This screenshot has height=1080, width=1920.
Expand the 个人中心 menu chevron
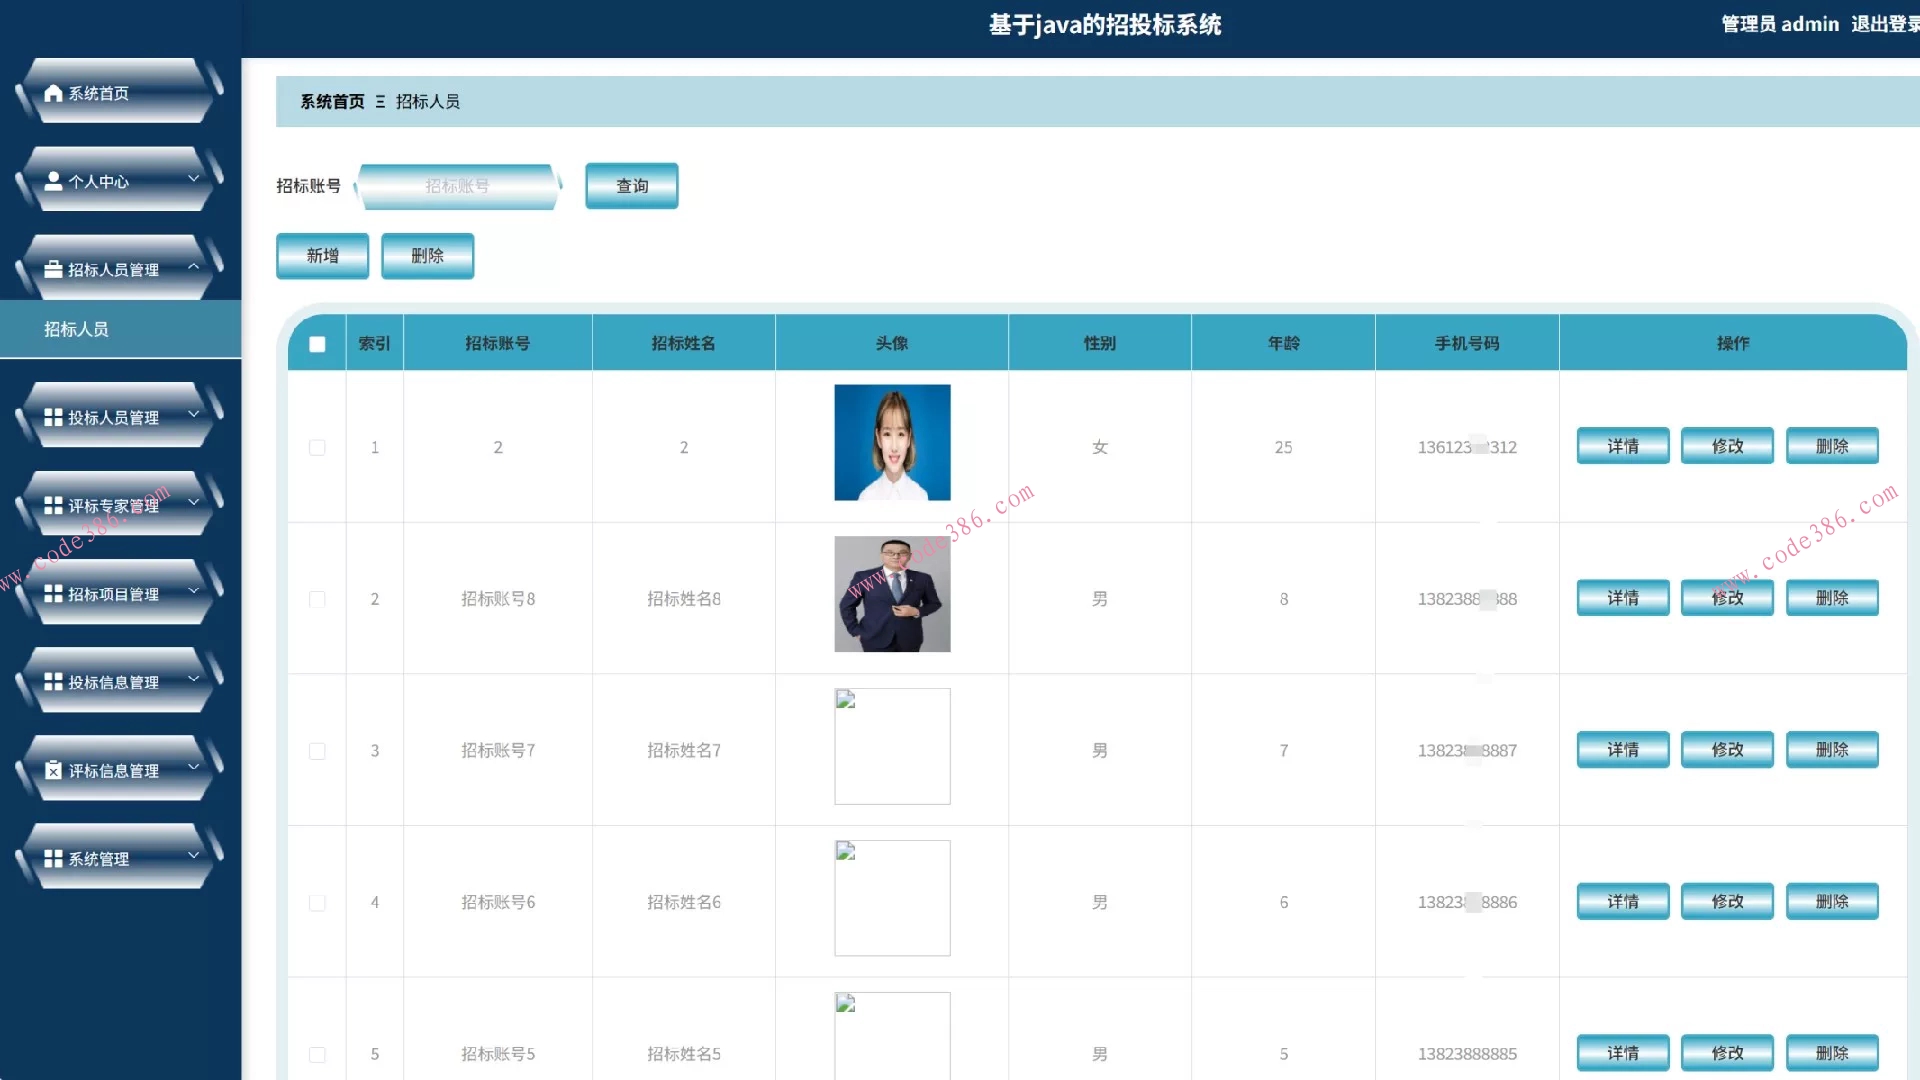194,179
